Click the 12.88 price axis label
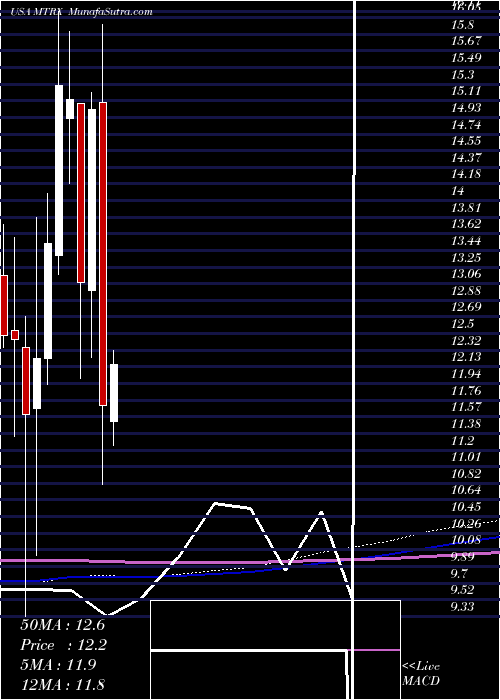 pos(466,291)
